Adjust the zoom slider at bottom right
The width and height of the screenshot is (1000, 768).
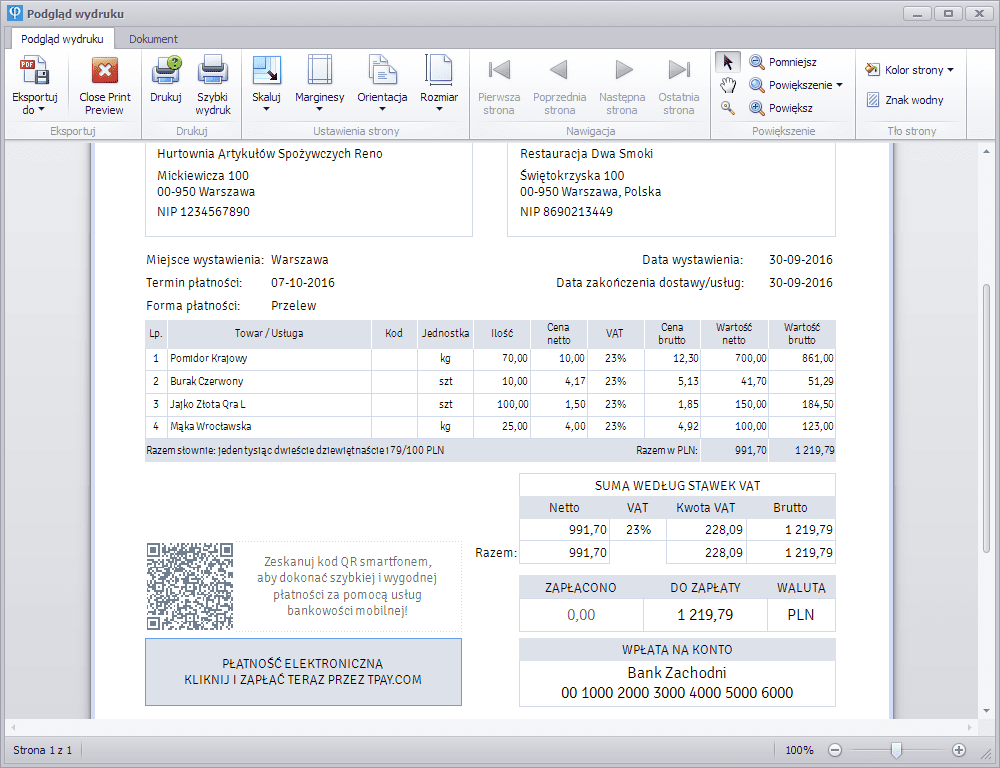coord(896,748)
